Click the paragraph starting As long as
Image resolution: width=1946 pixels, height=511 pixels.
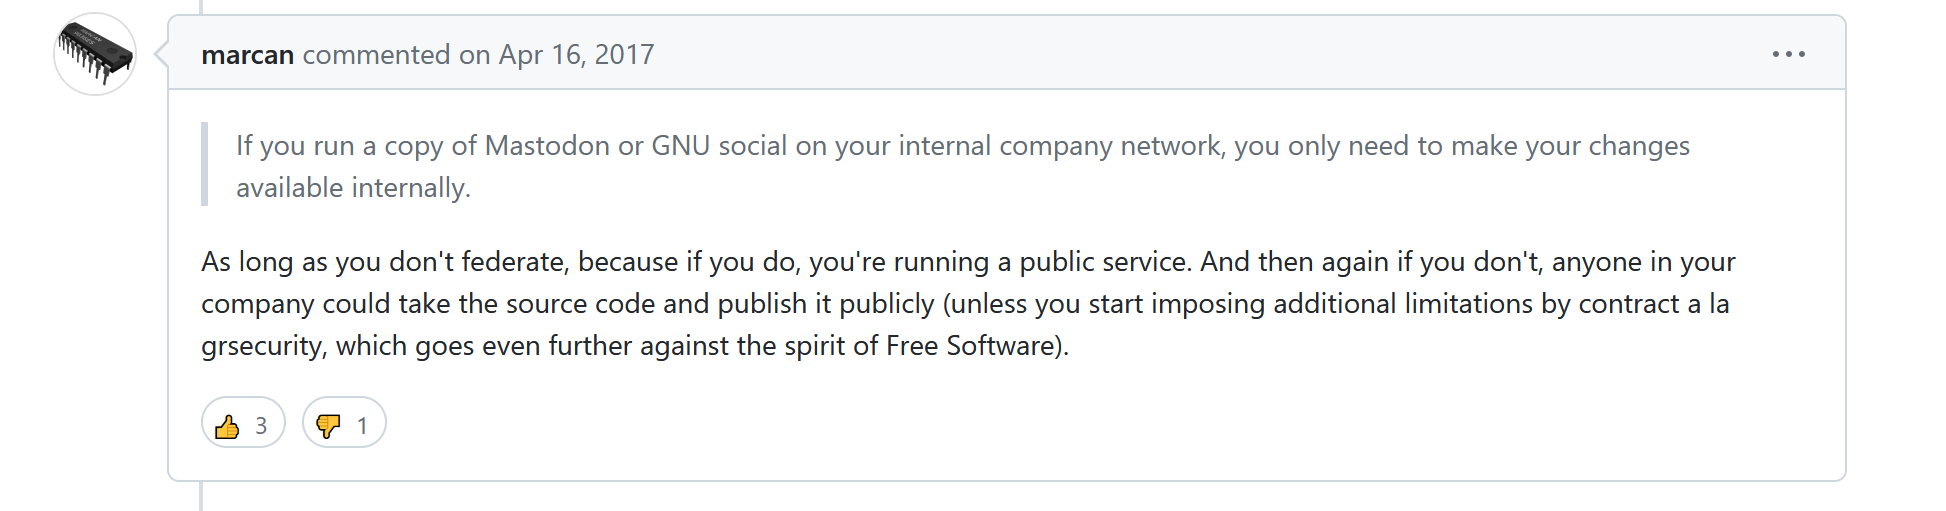[x=968, y=304]
